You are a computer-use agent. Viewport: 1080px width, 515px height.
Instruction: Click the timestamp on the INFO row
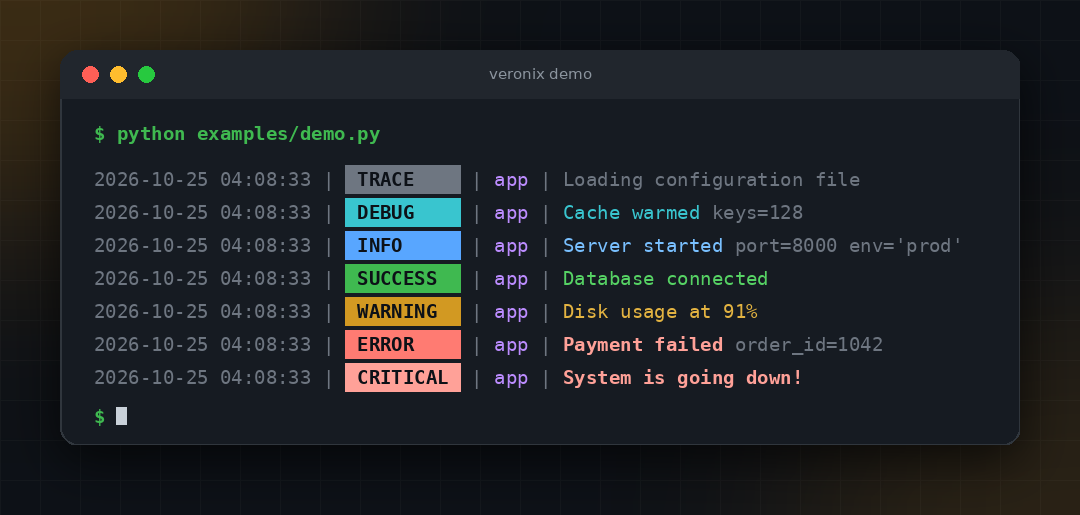click(202, 246)
